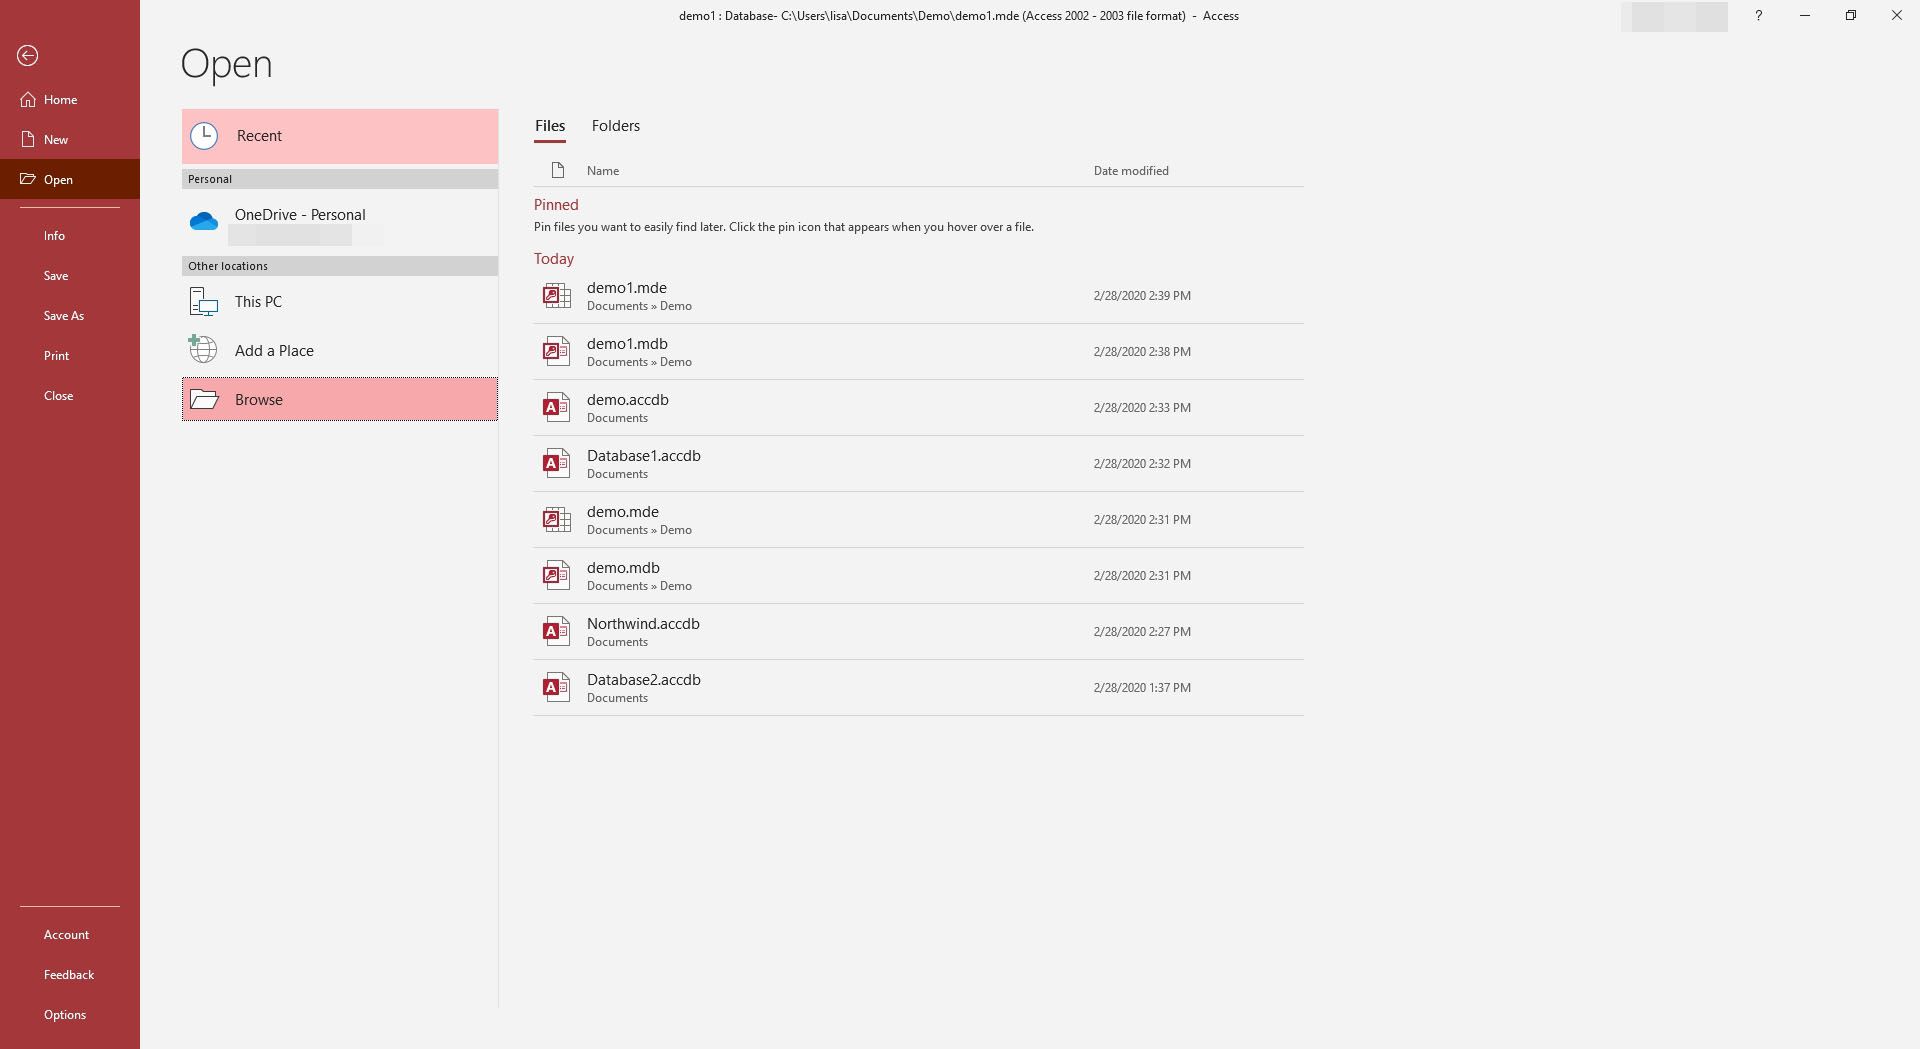Click Add a Place
The width and height of the screenshot is (1920, 1049).
[x=340, y=351]
